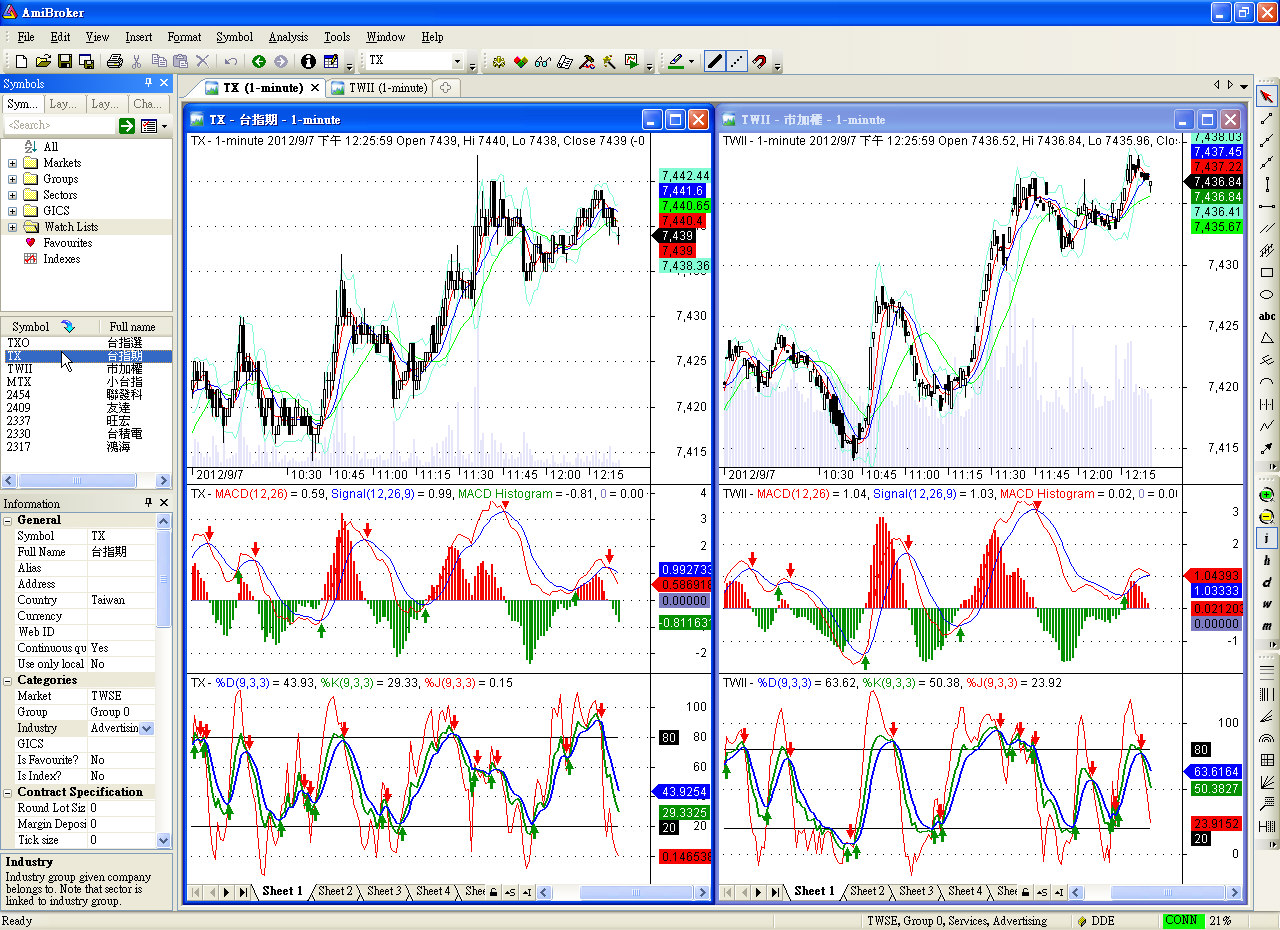Select the Gann square grid tool
Screen dimensions: 1280x930
1267,760
